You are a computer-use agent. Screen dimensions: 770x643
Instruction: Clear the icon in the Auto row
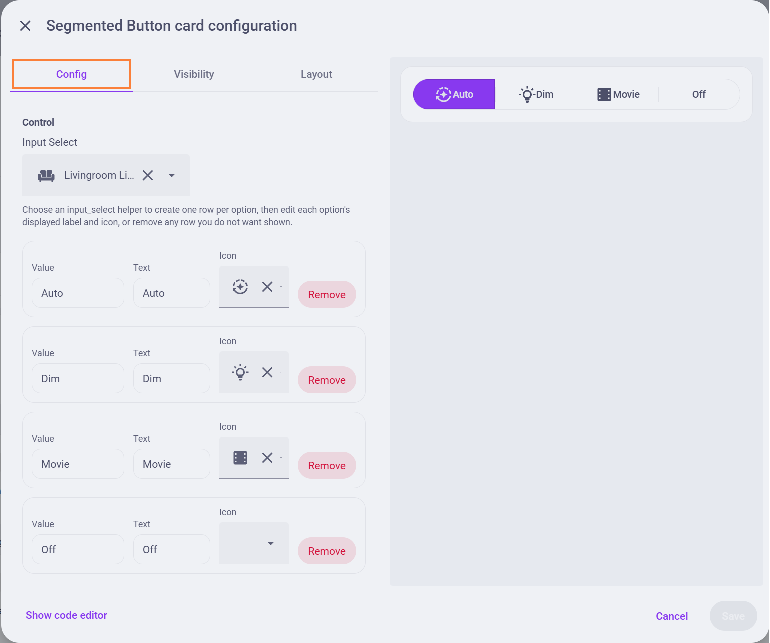(x=267, y=287)
